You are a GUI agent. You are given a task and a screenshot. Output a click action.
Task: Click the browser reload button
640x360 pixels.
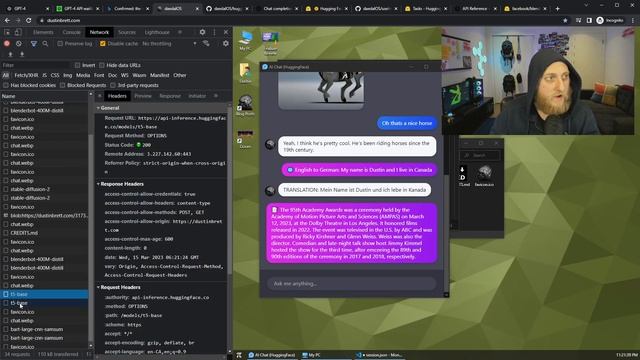click(29, 20)
